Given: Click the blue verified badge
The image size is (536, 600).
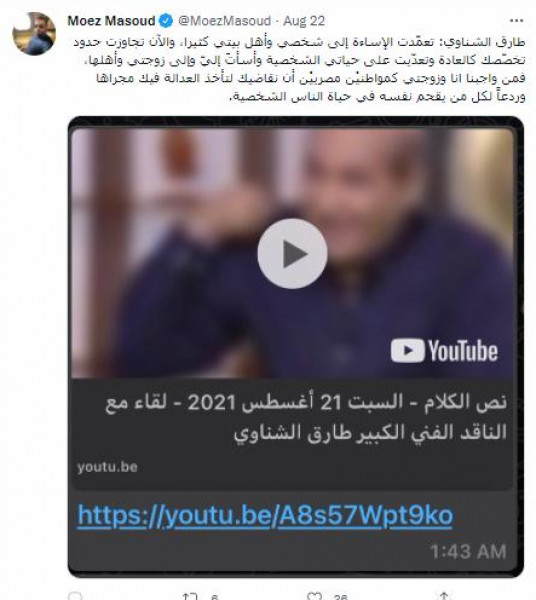Looking at the screenshot, I should coord(165,21).
